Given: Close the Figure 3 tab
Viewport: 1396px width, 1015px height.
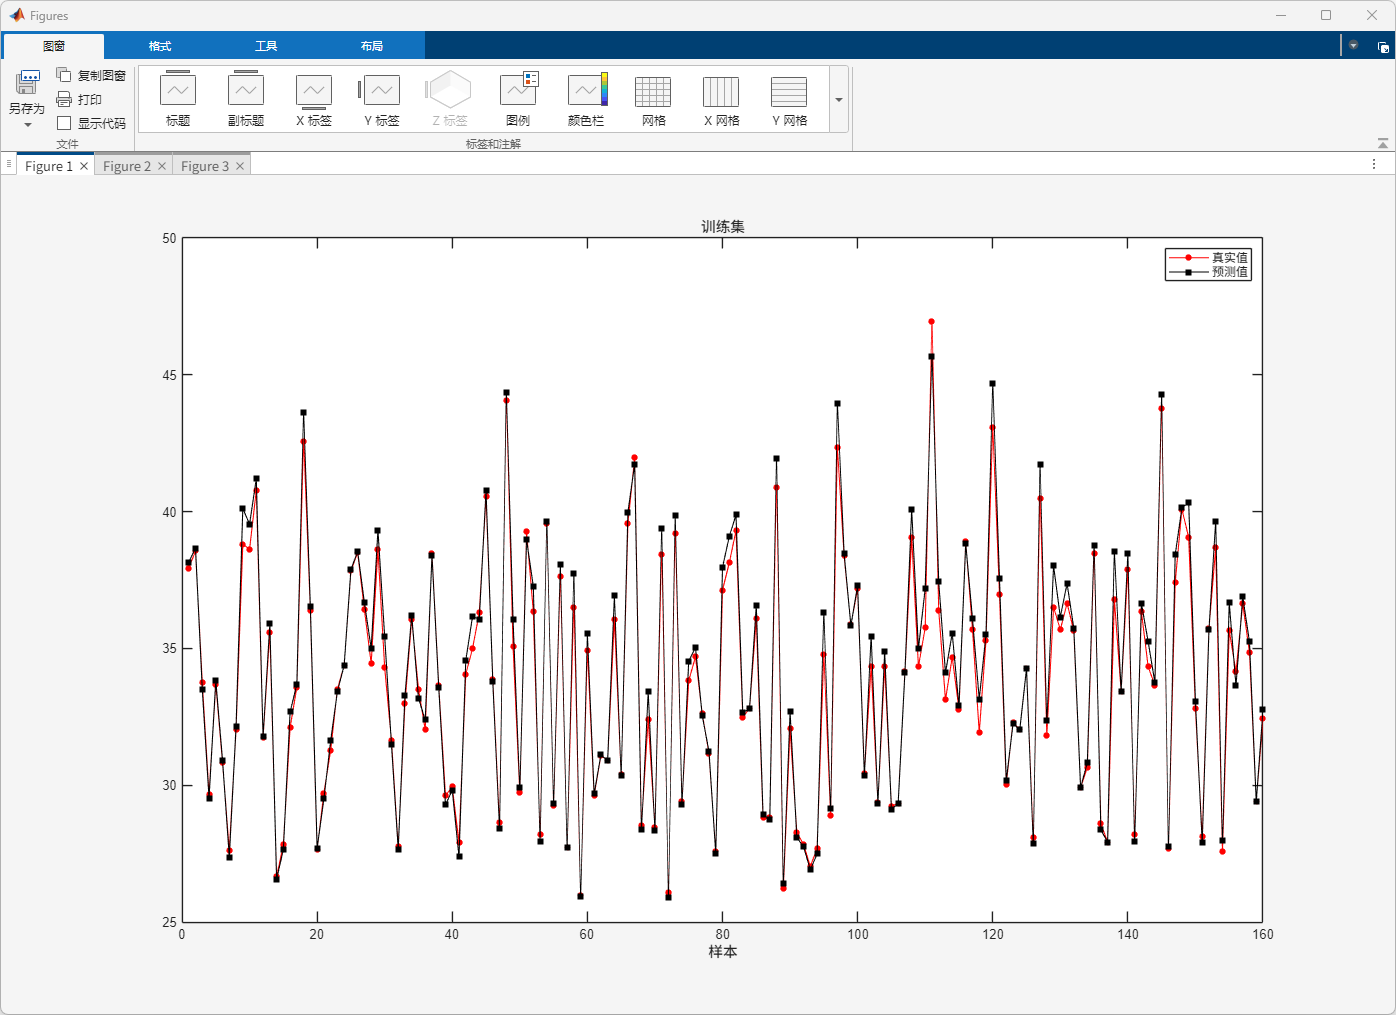Looking at the screenshot, I should click(240, 166).
